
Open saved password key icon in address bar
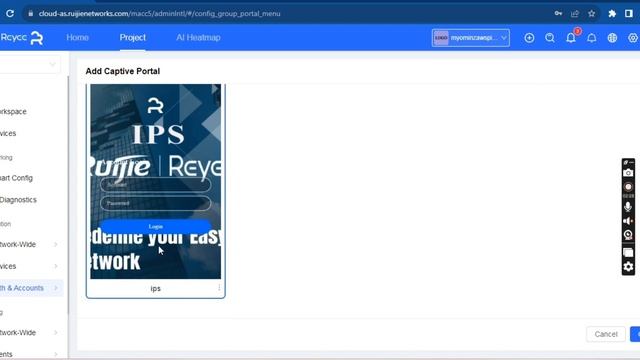tap(558, 13)
